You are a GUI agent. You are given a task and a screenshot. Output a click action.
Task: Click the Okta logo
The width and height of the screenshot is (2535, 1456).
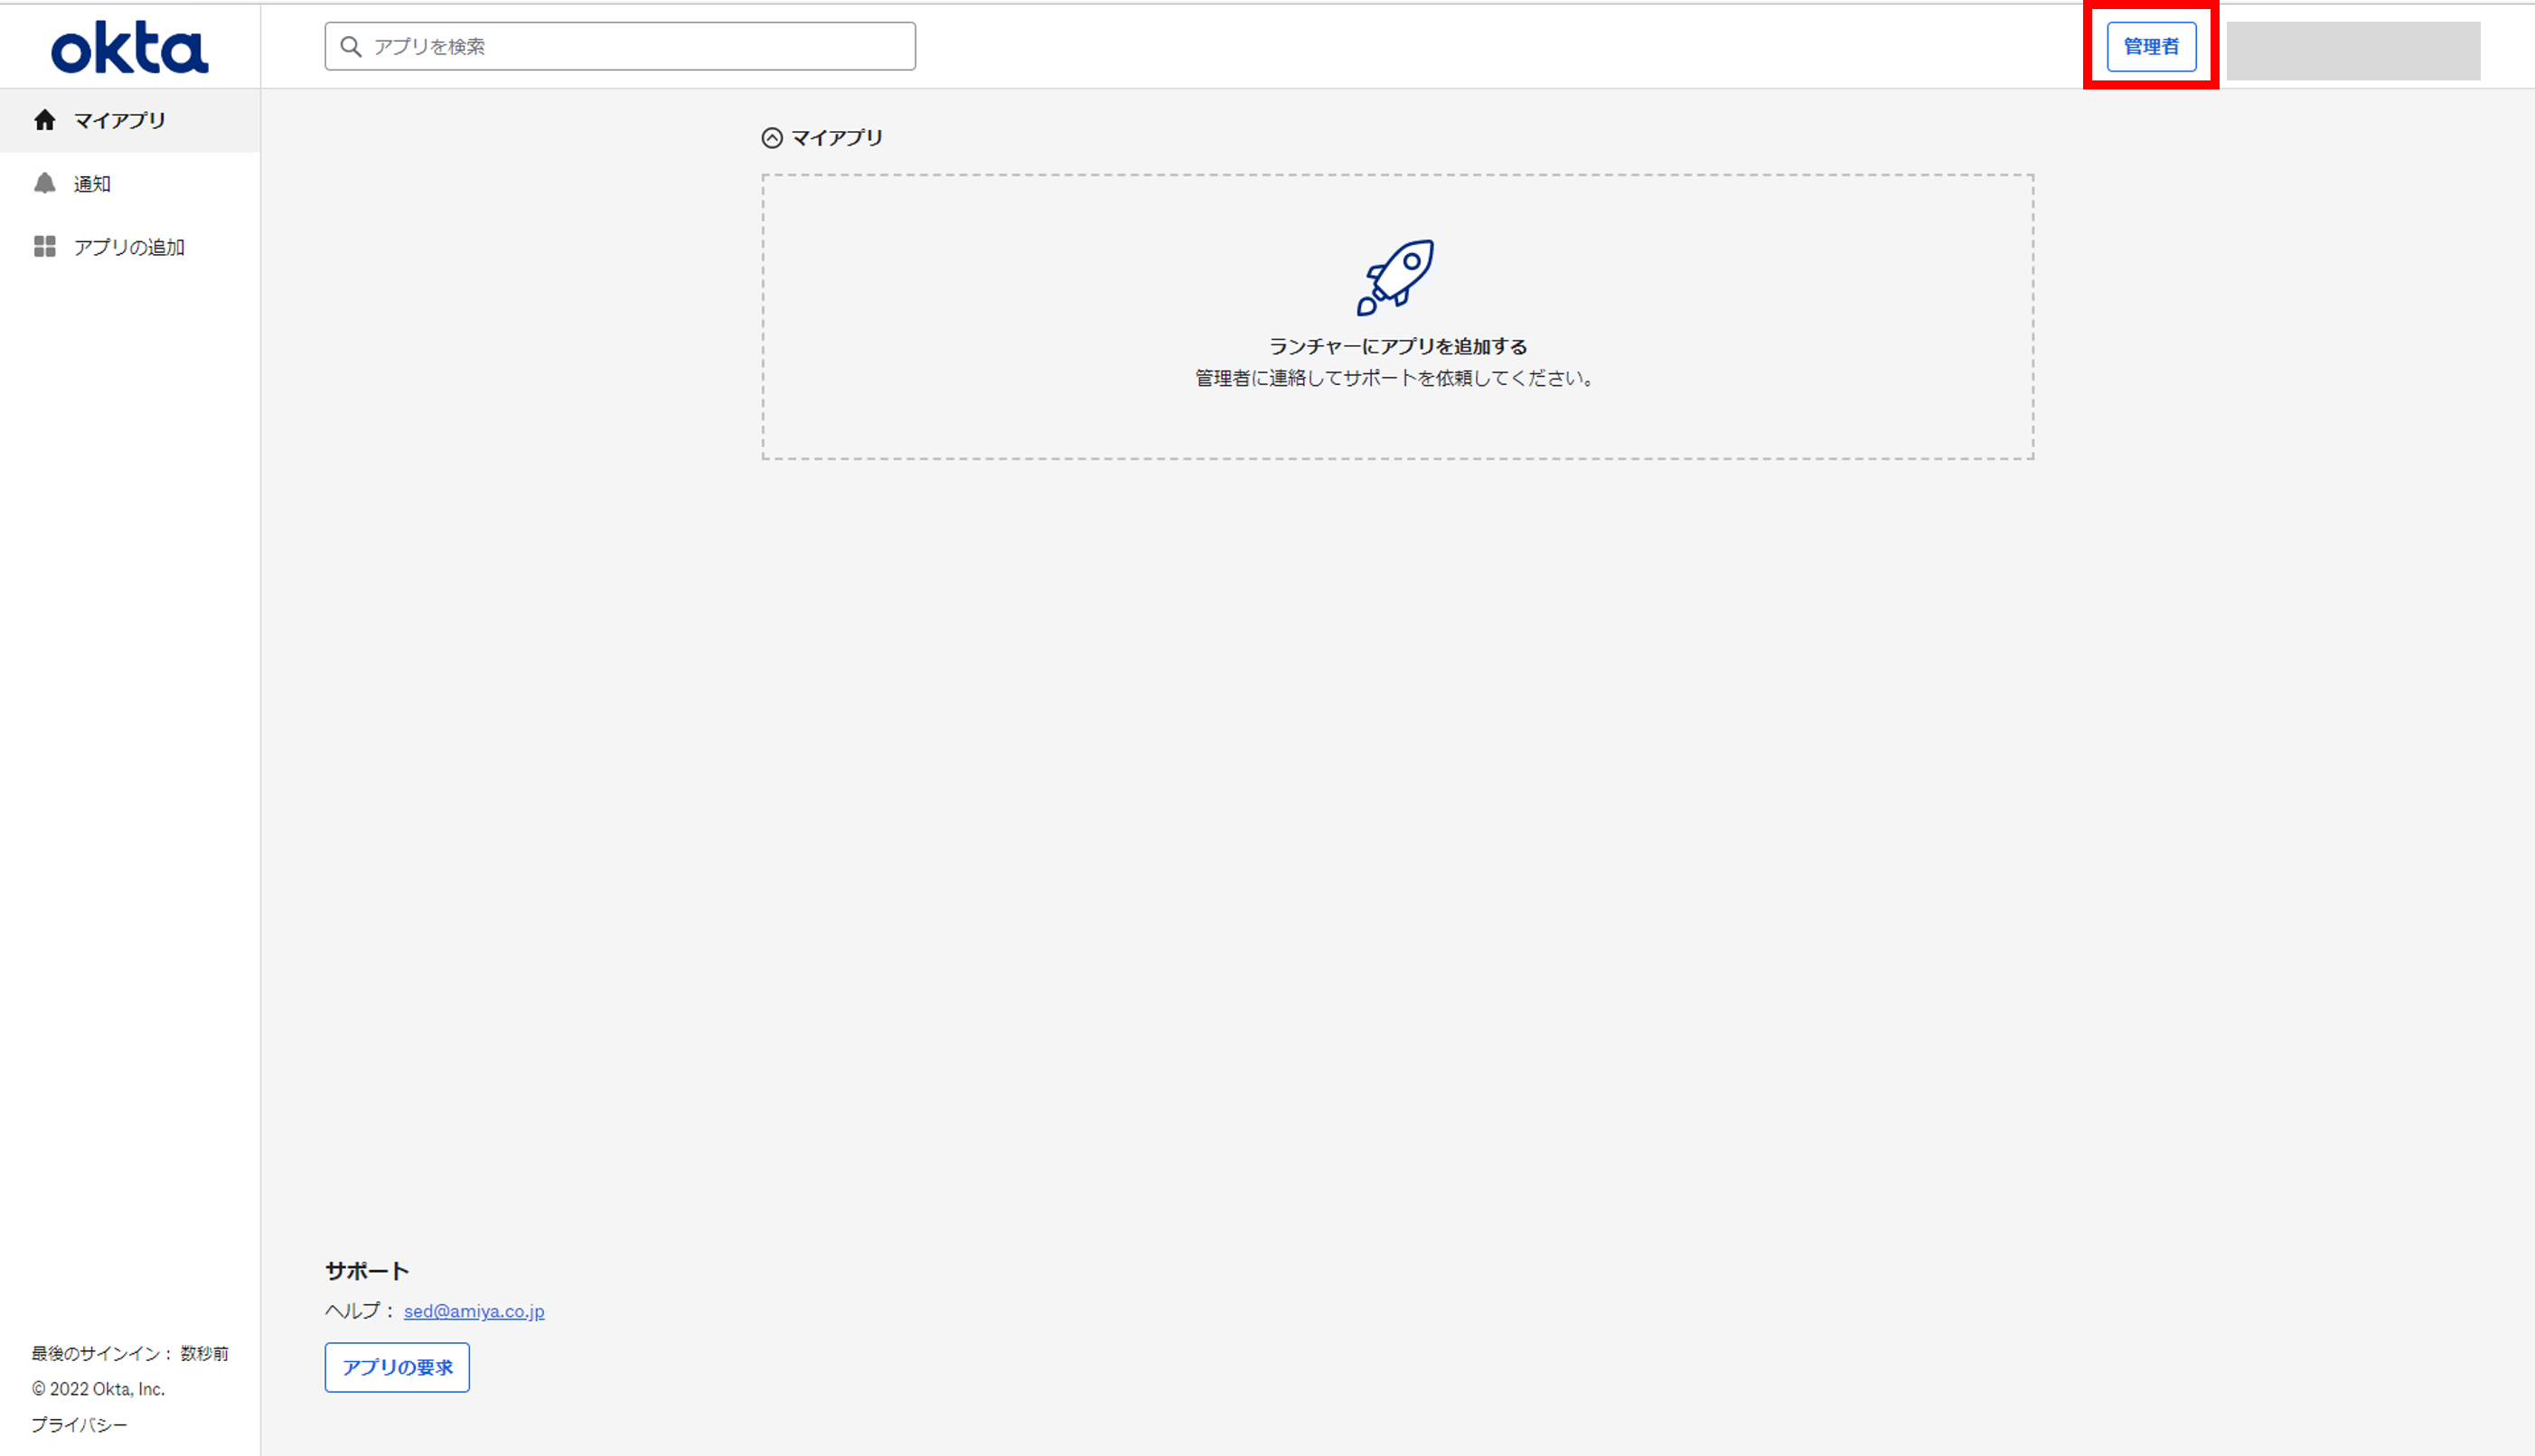pyautogui.click(x=130, y=48)
